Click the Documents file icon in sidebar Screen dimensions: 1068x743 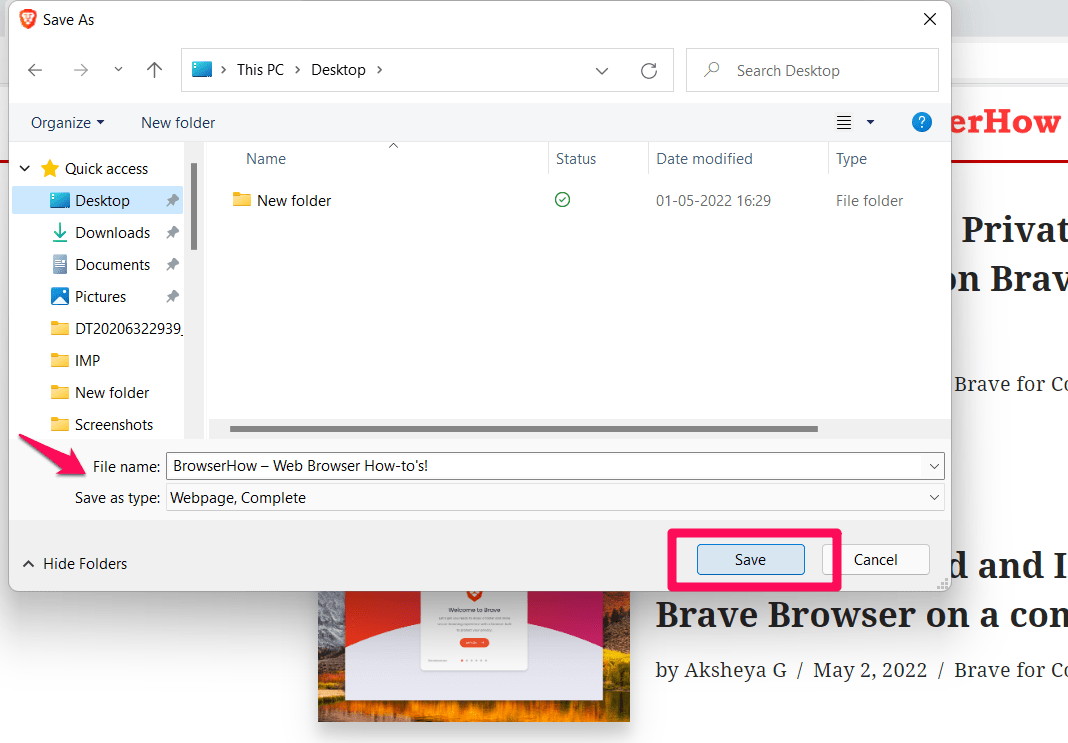[60, 264]
